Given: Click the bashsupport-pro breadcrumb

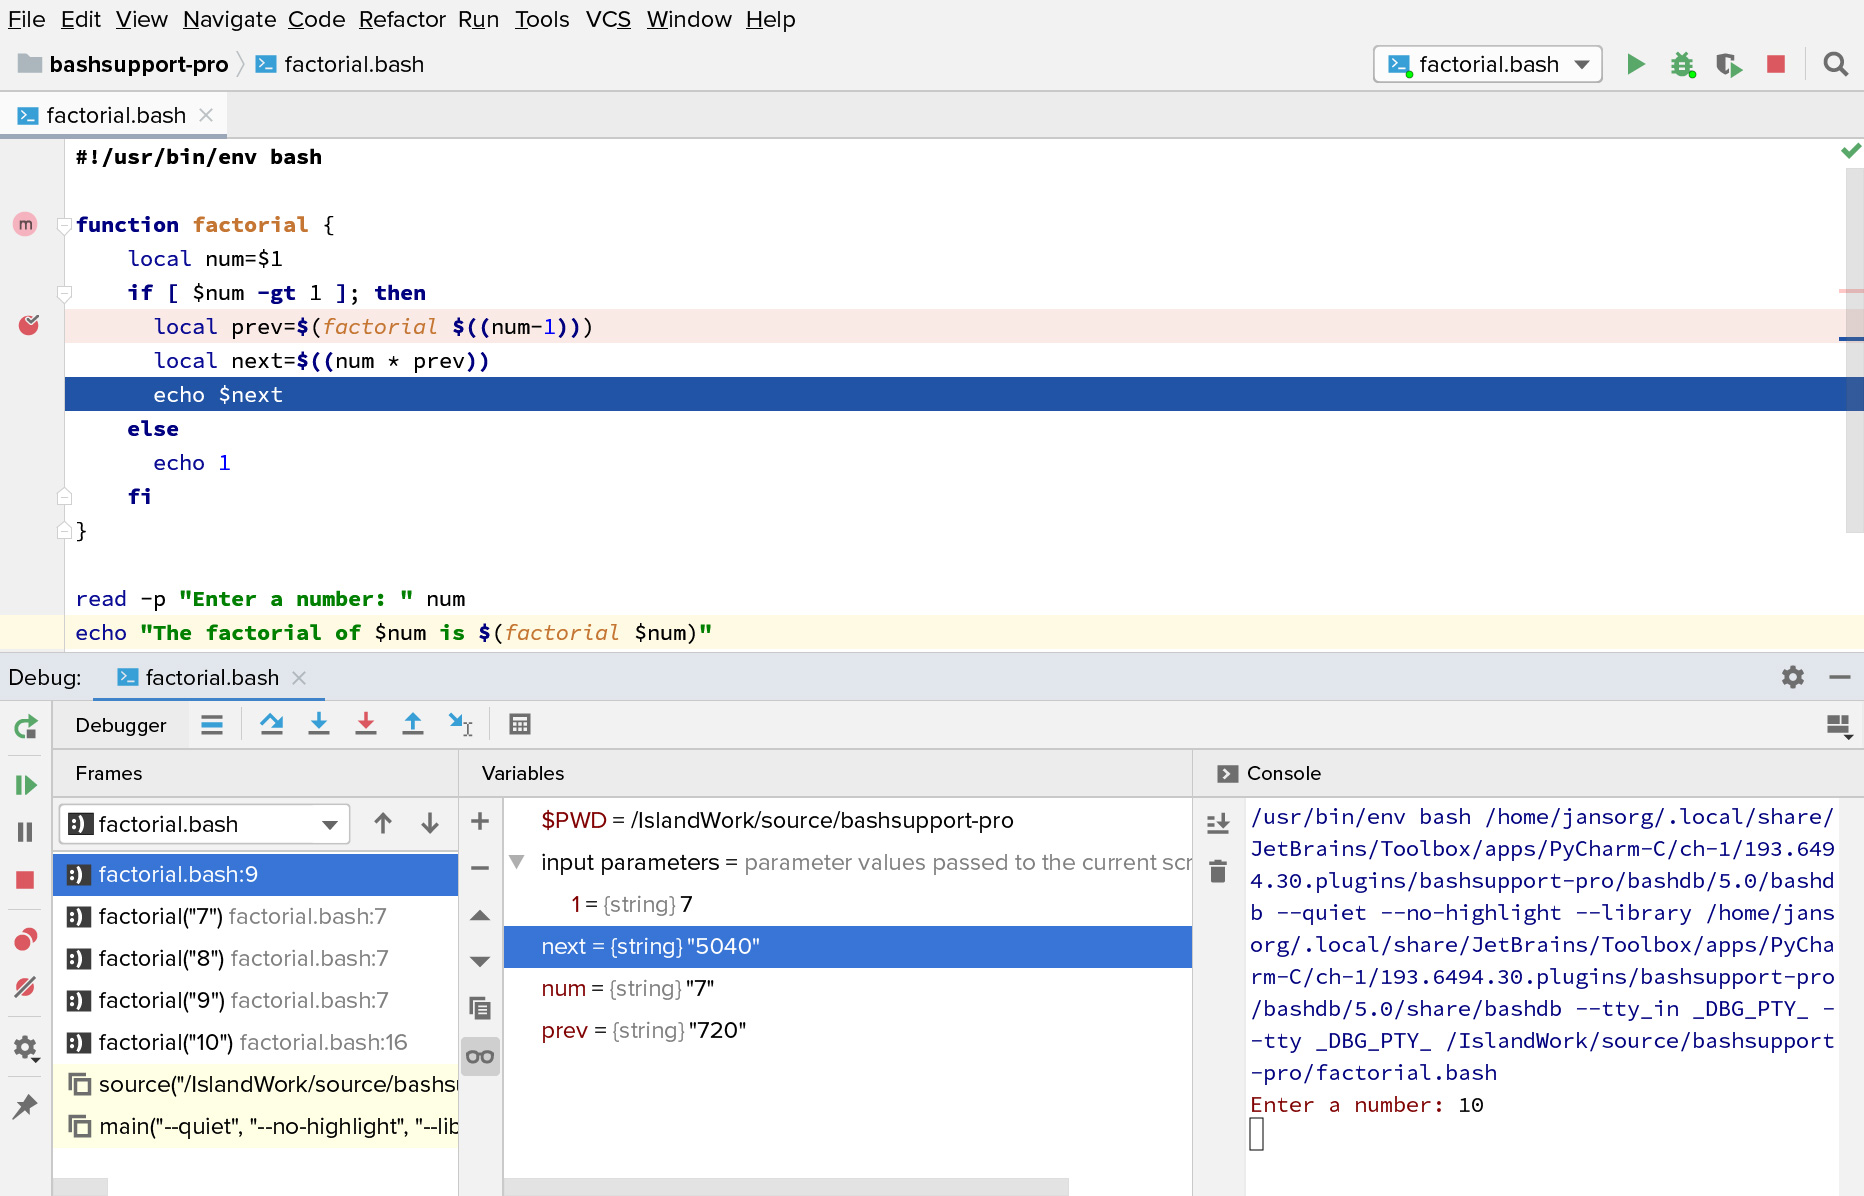Looking at the screenshot, I should [x=139, y=65].
